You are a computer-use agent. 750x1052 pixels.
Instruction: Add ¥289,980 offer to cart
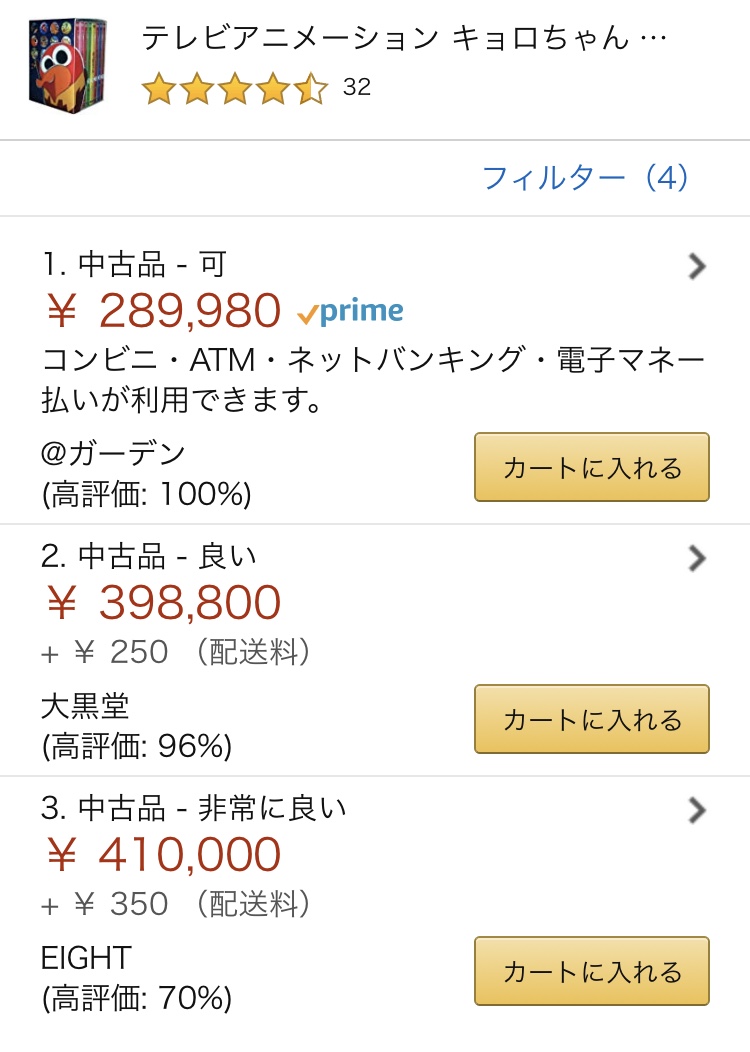591,467
